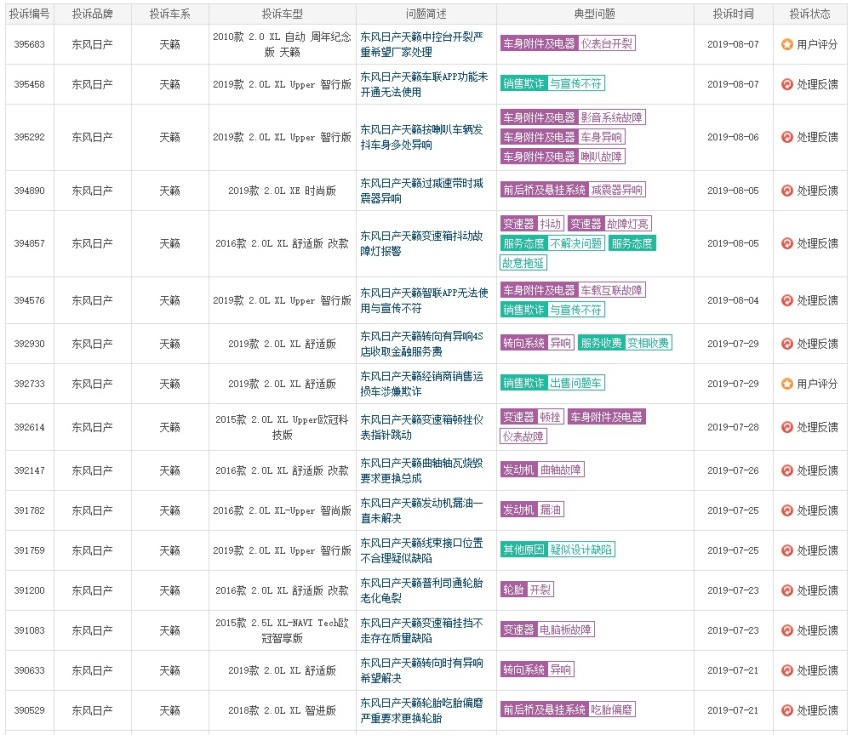852x735 pixels.
Task: Click the 顿挫 transmission problem tag
Action: point(550,417)
